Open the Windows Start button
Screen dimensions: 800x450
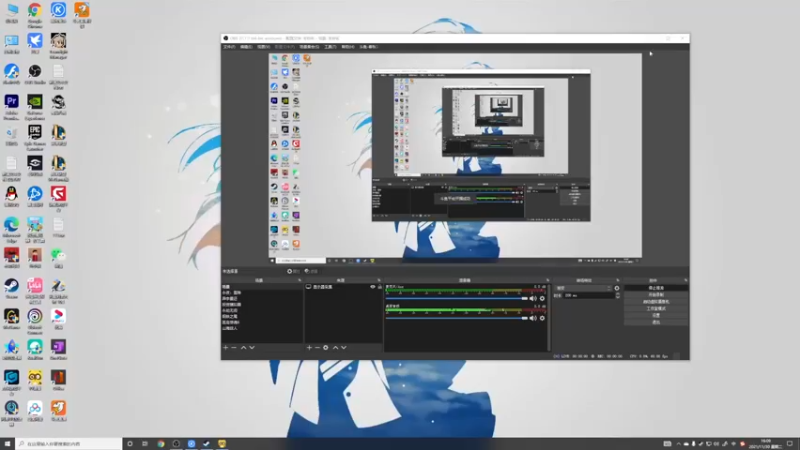(7, 444)
